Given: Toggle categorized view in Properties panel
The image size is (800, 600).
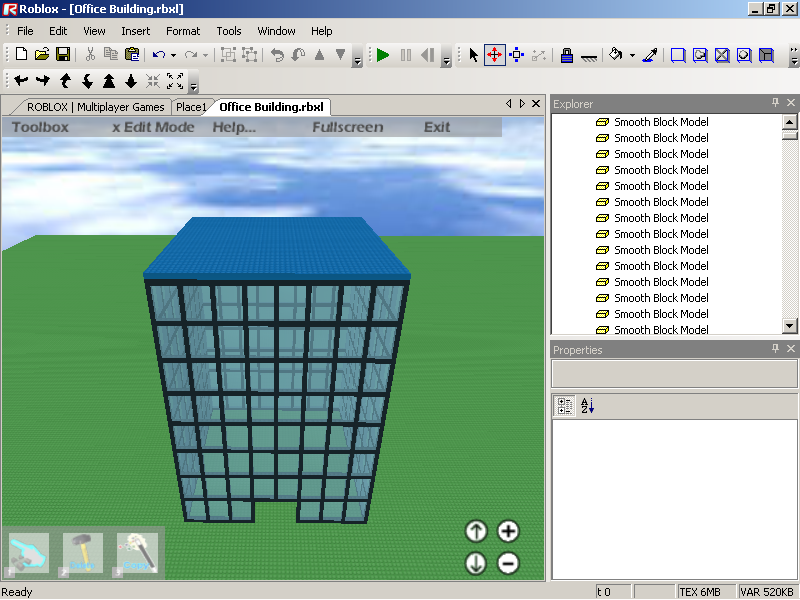Looking at the screenshot, I should [565, 405].
